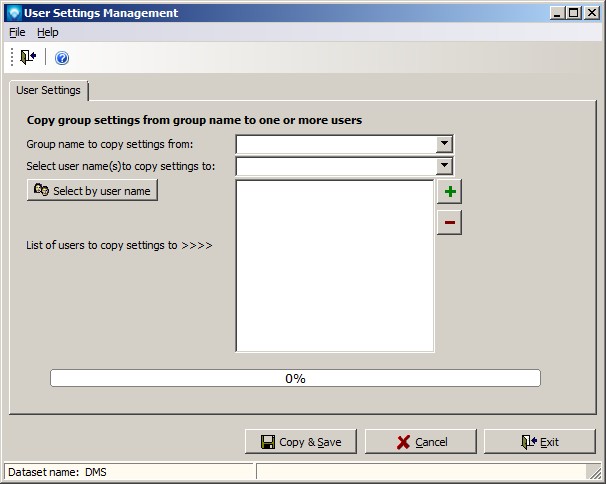Add user with the green plus icon

pyautogui.click(x=449, y=192)
